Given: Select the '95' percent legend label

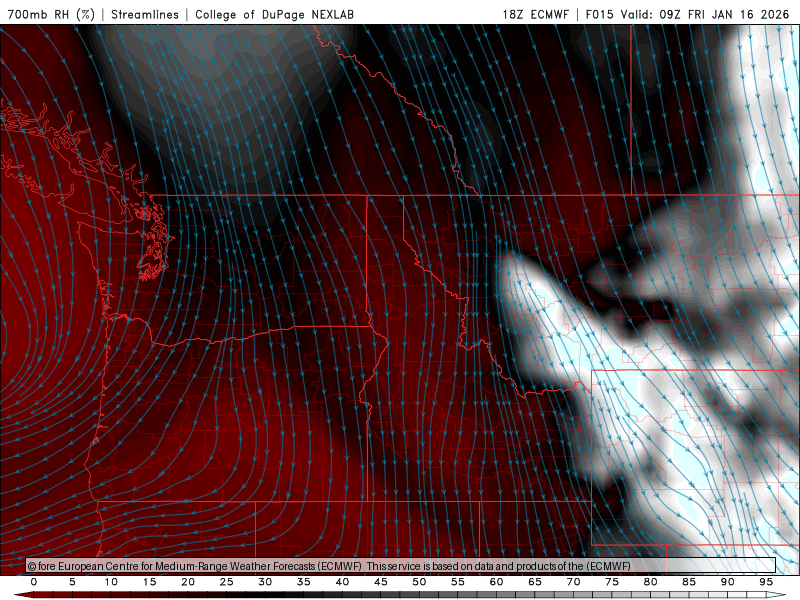Looking at the screenshot, I should coord(766,582).
